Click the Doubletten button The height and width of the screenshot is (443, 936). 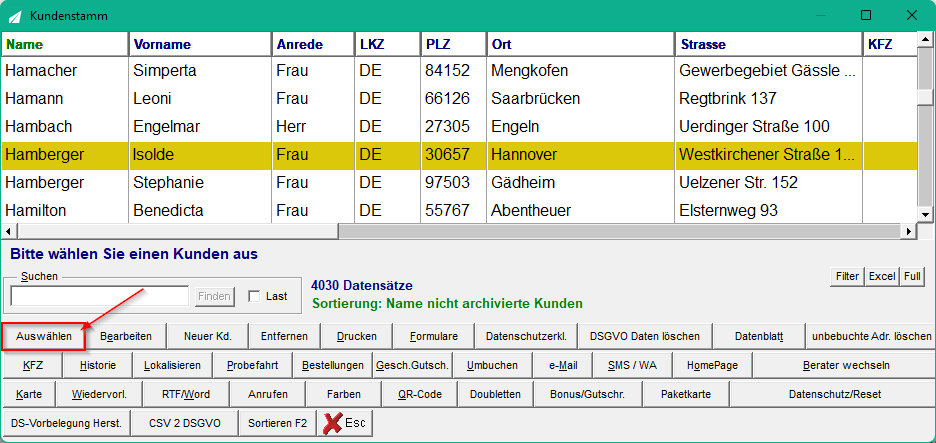click(495, 394)
